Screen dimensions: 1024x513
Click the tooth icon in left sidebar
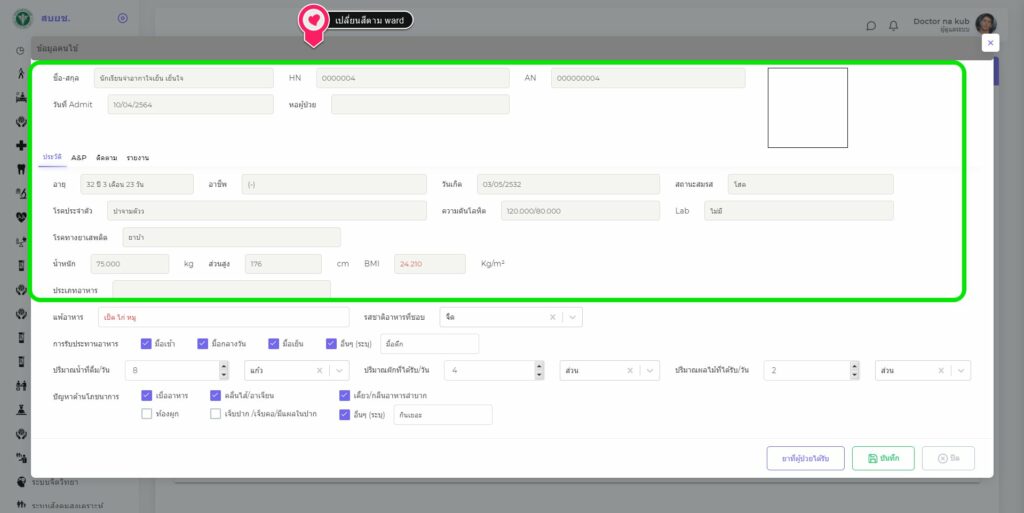[x=21, y=169]
